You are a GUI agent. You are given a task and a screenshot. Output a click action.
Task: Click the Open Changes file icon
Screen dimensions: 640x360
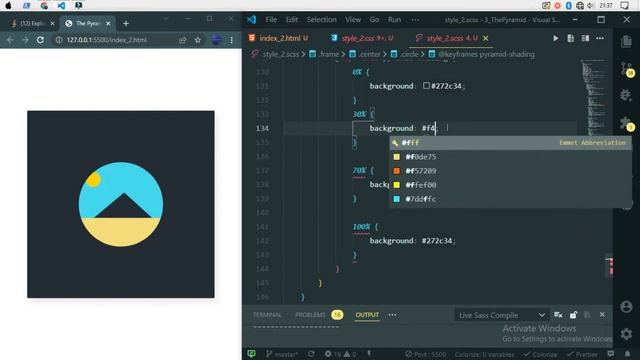coord(570,38)
